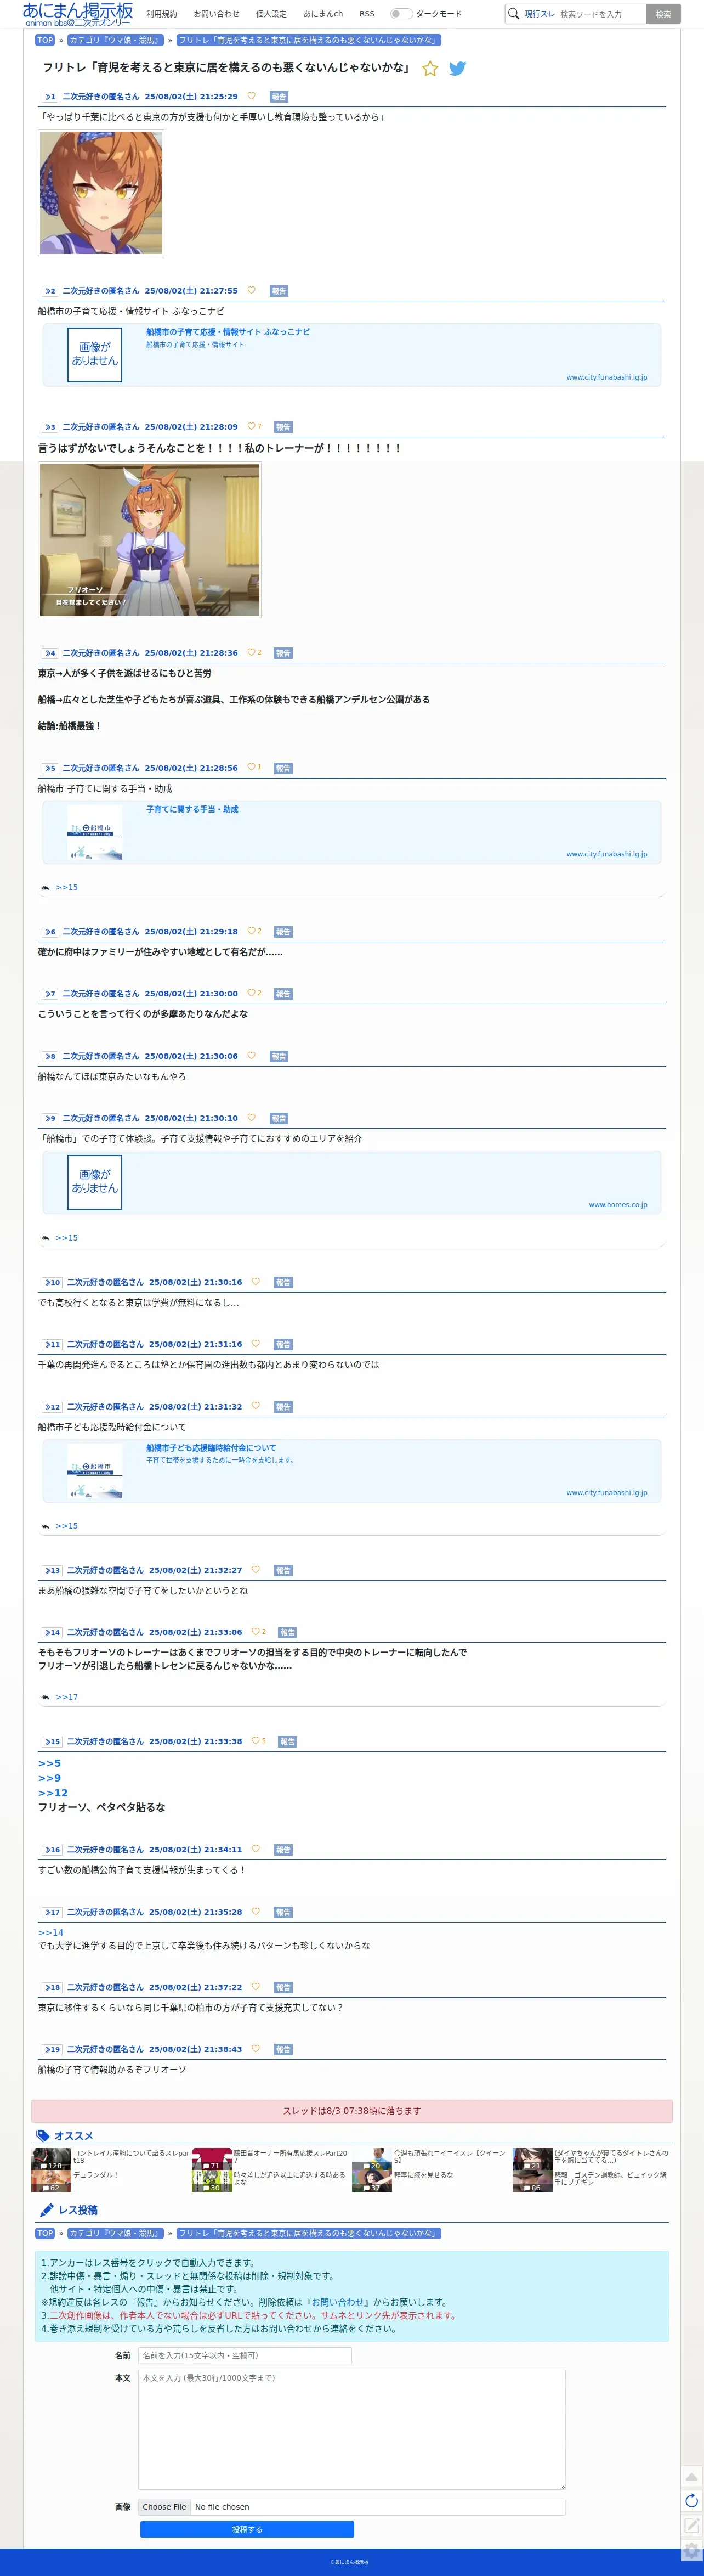Like post 1 with its heart icon
Image resolution: width=704 pixels, height=2576 pixels.
tap(251, 96)
